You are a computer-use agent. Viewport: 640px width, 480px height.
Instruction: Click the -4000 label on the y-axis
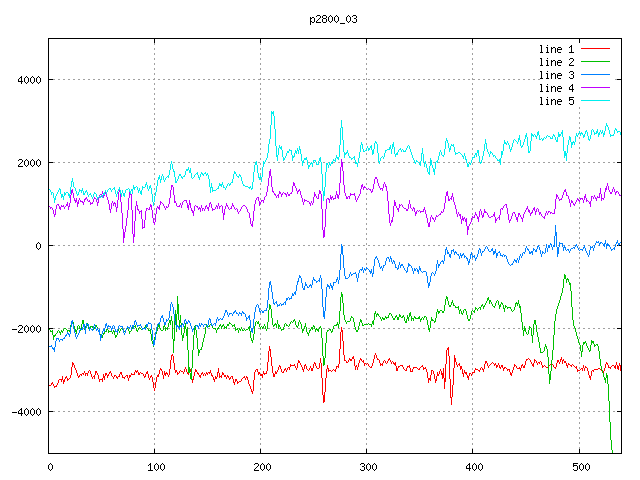click(x=23, y=412)
